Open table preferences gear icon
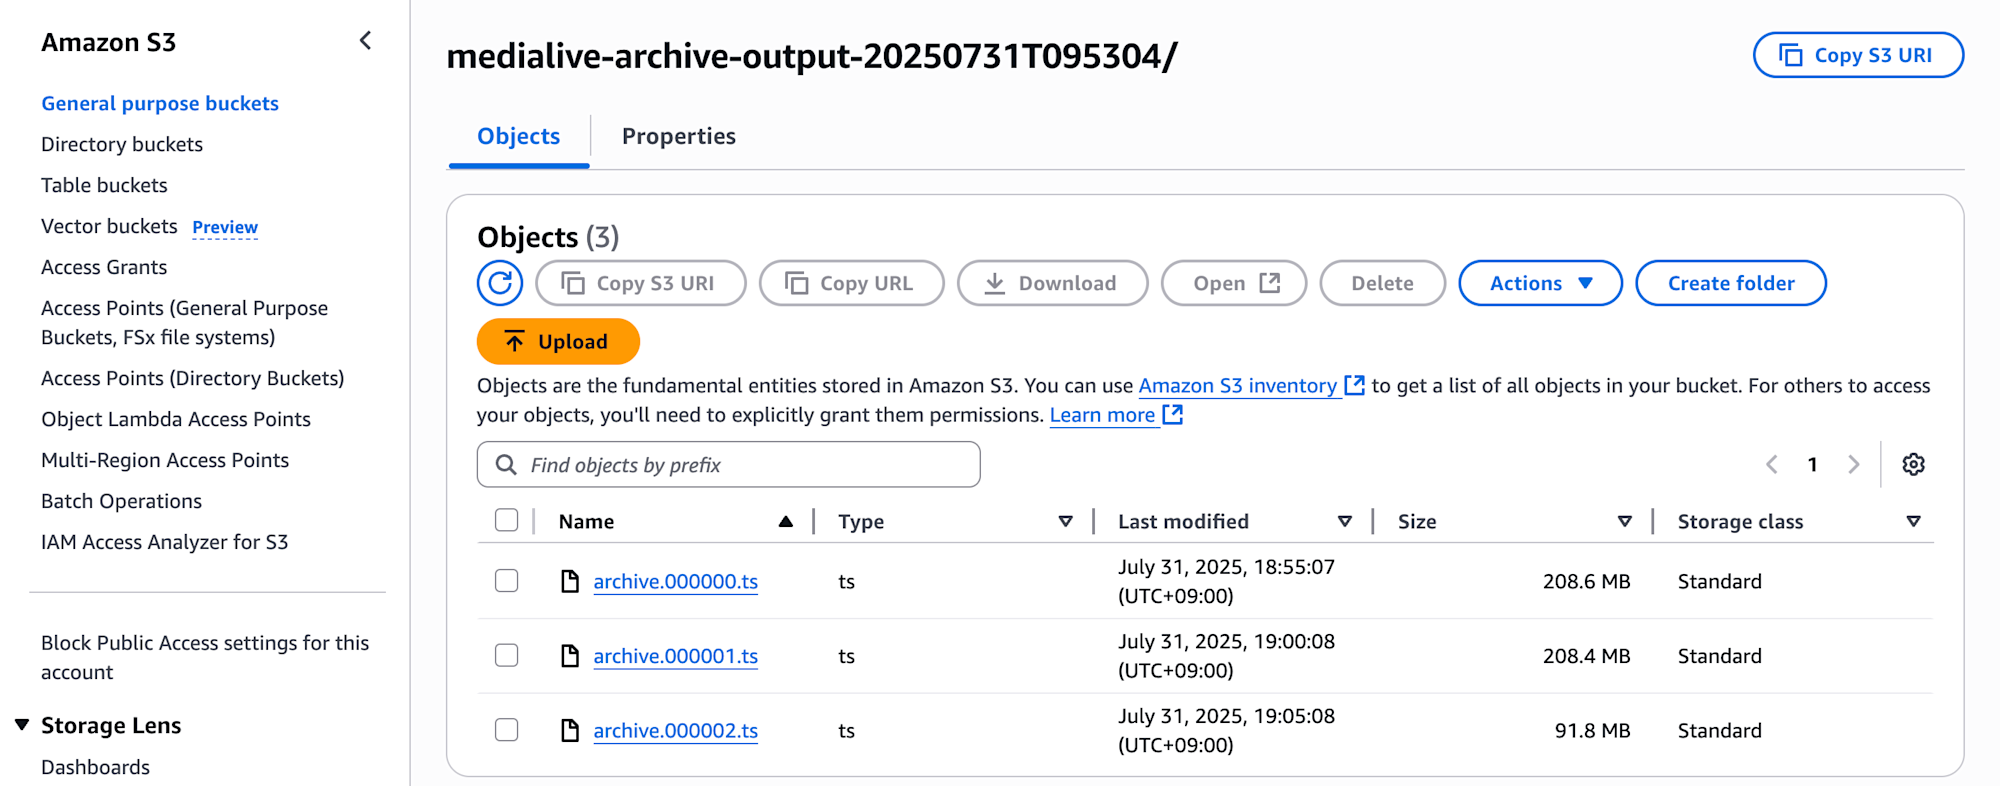2000x786 pixels. (x=1913, y=464)
